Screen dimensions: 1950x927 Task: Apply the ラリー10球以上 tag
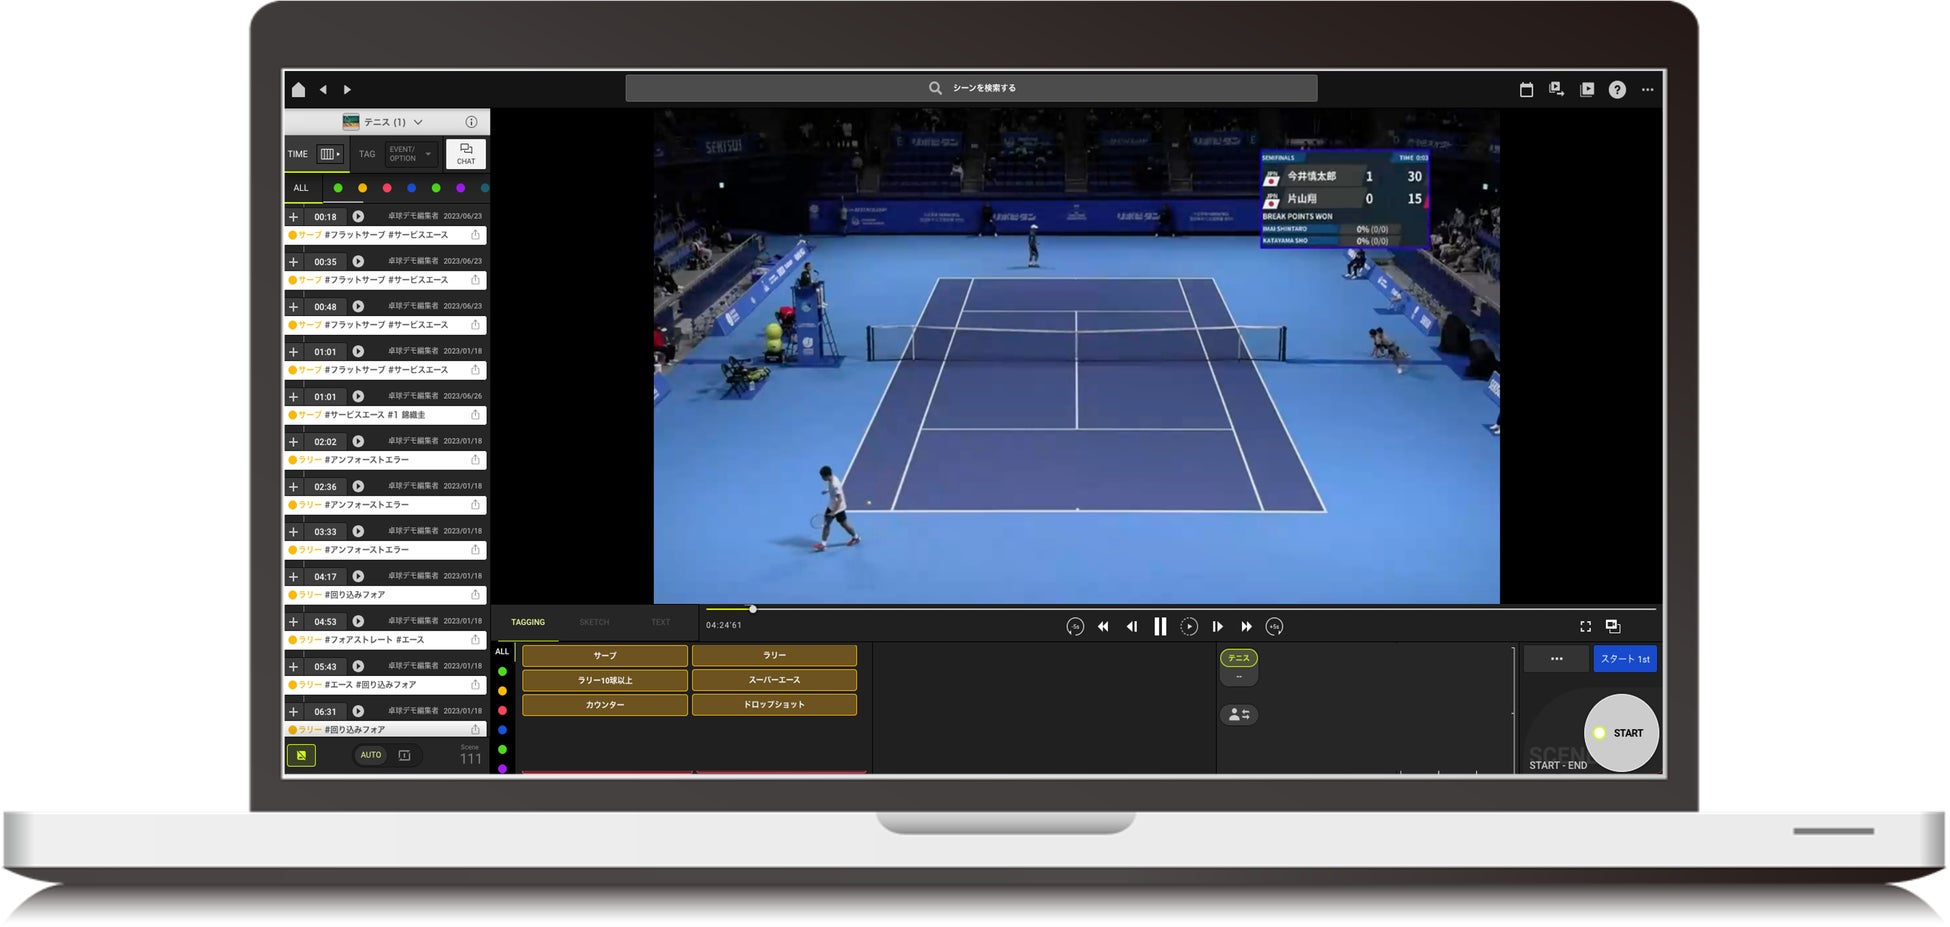(x=605, y=680)
